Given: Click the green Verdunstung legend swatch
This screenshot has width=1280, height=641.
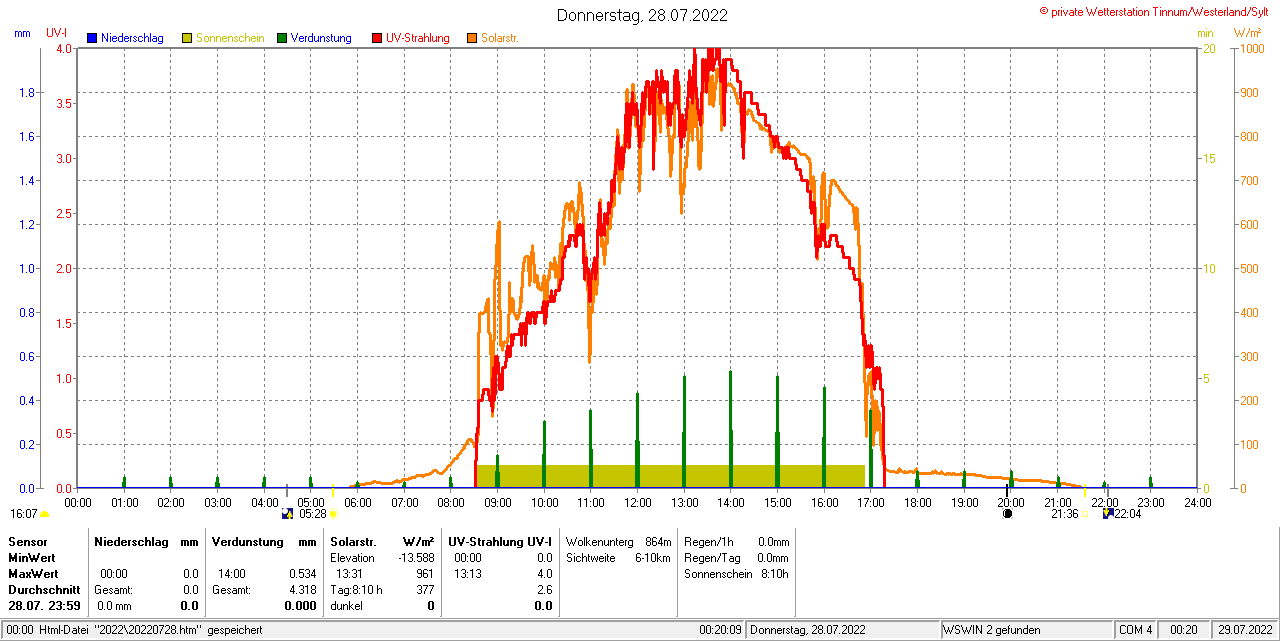Looking at the screenshot, I should (282, 38).
